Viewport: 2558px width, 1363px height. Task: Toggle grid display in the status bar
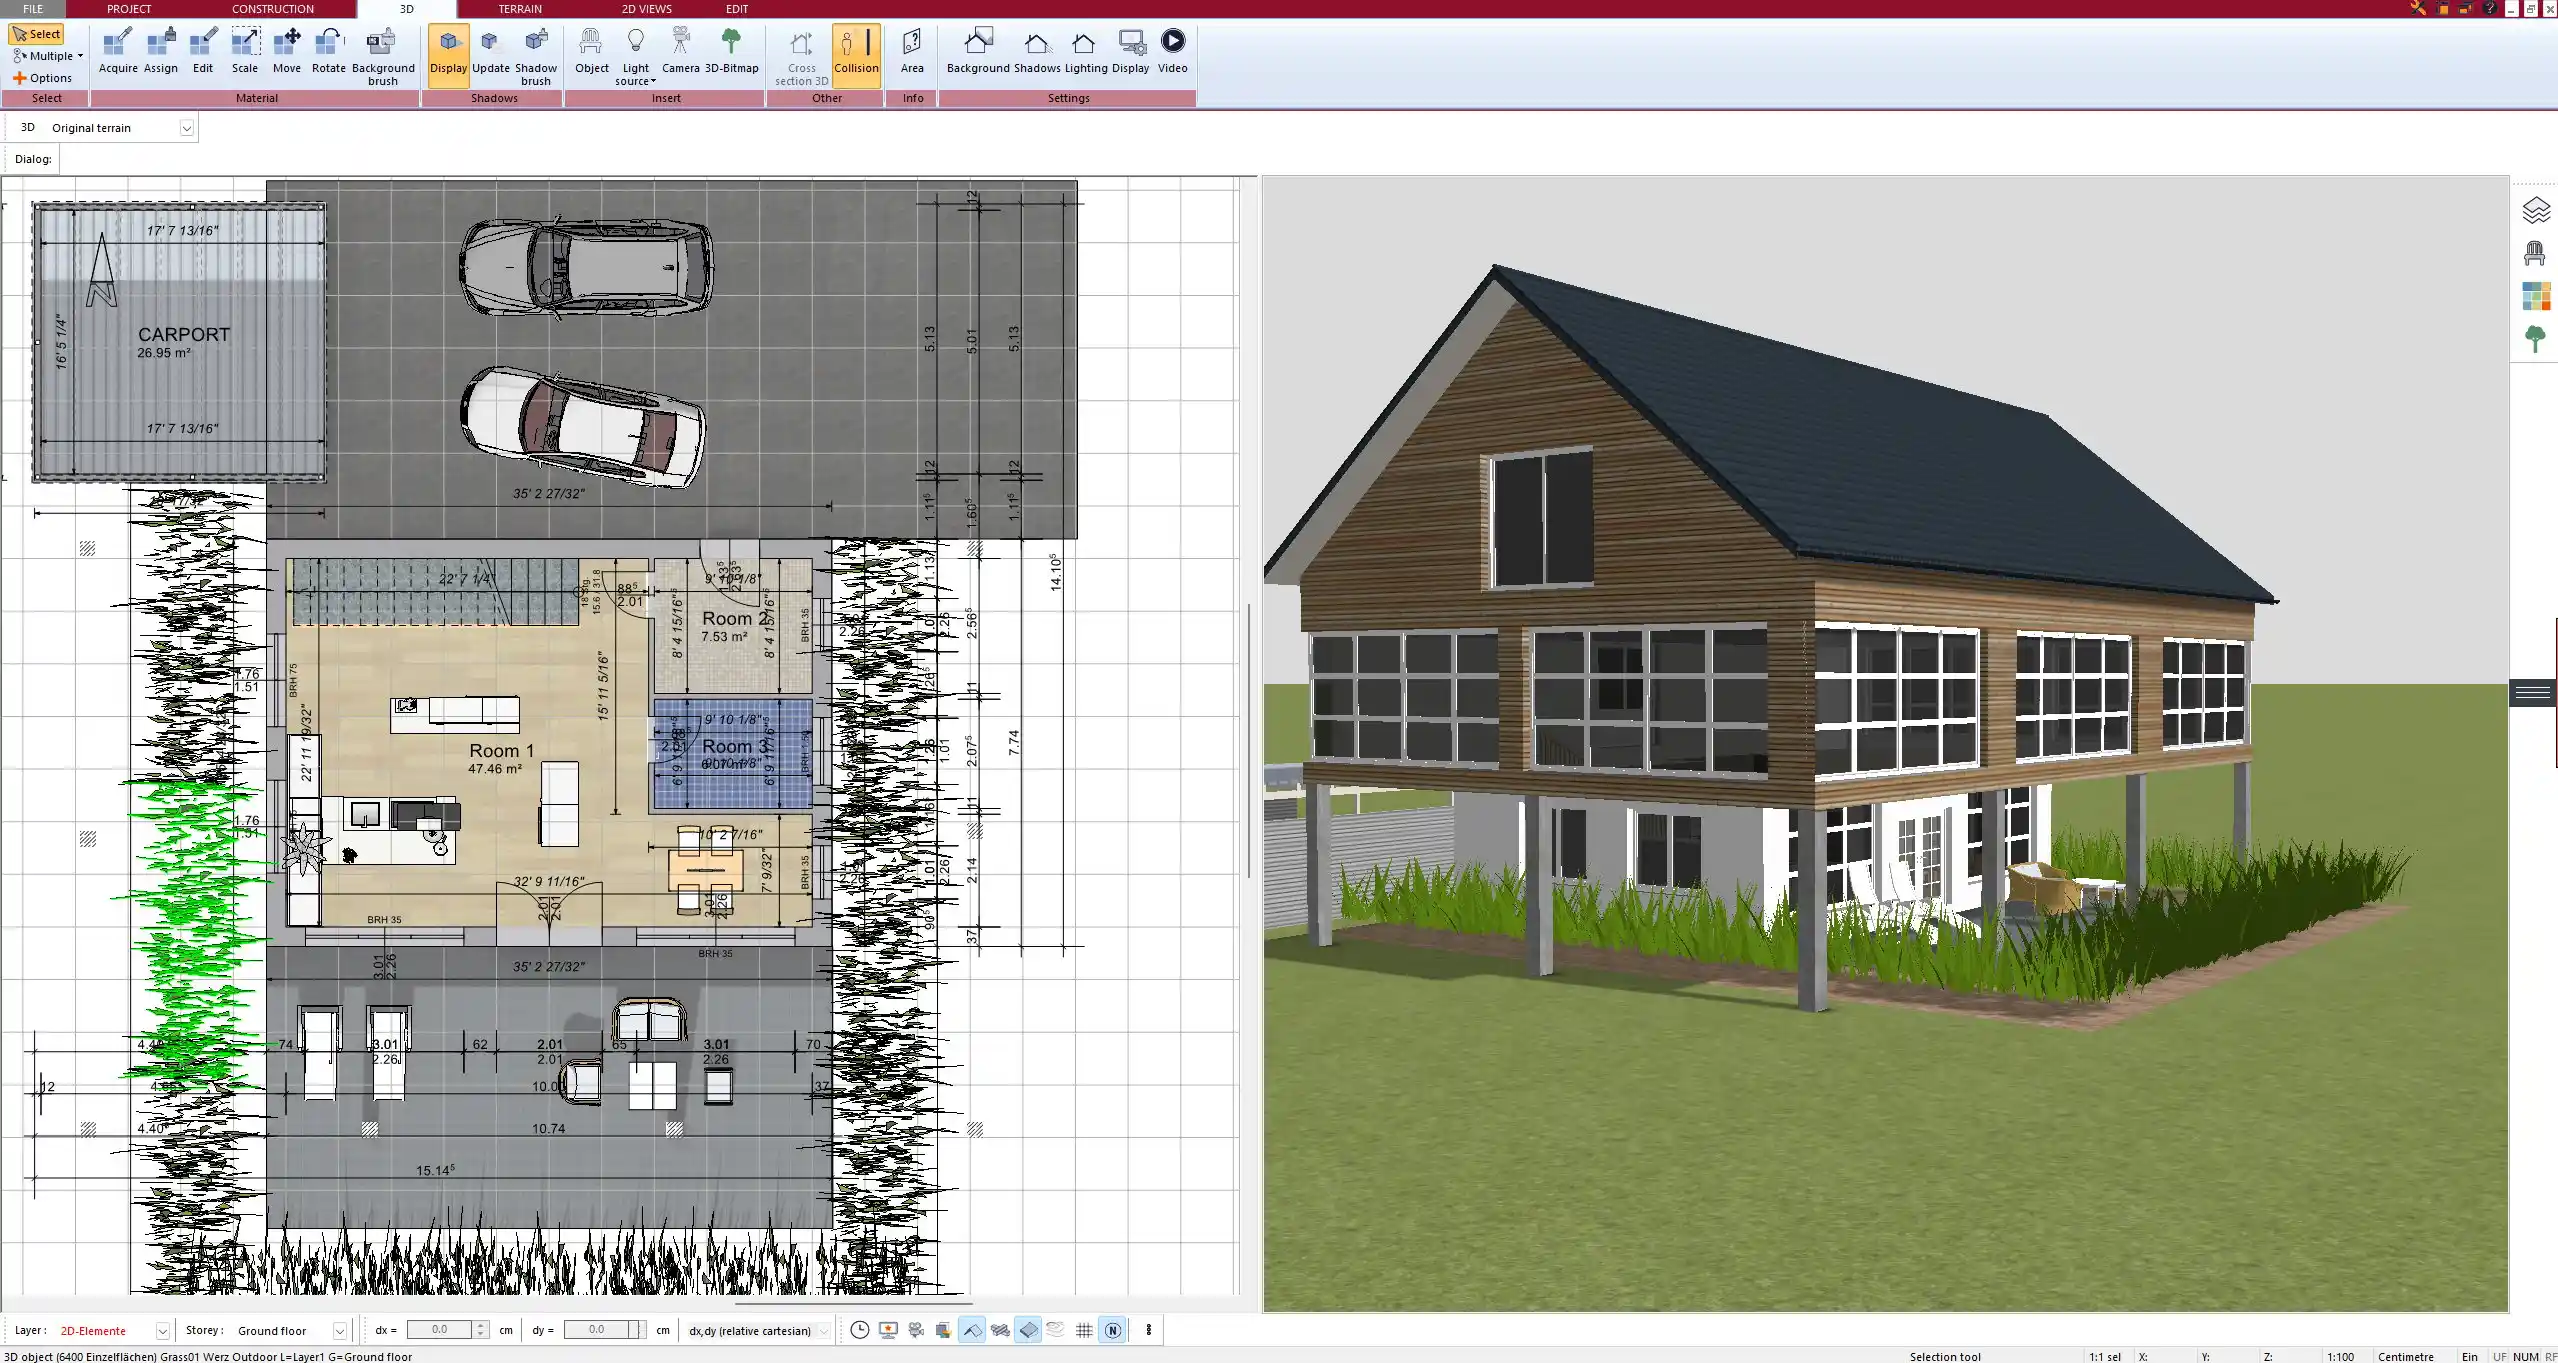[1085, 1330]
